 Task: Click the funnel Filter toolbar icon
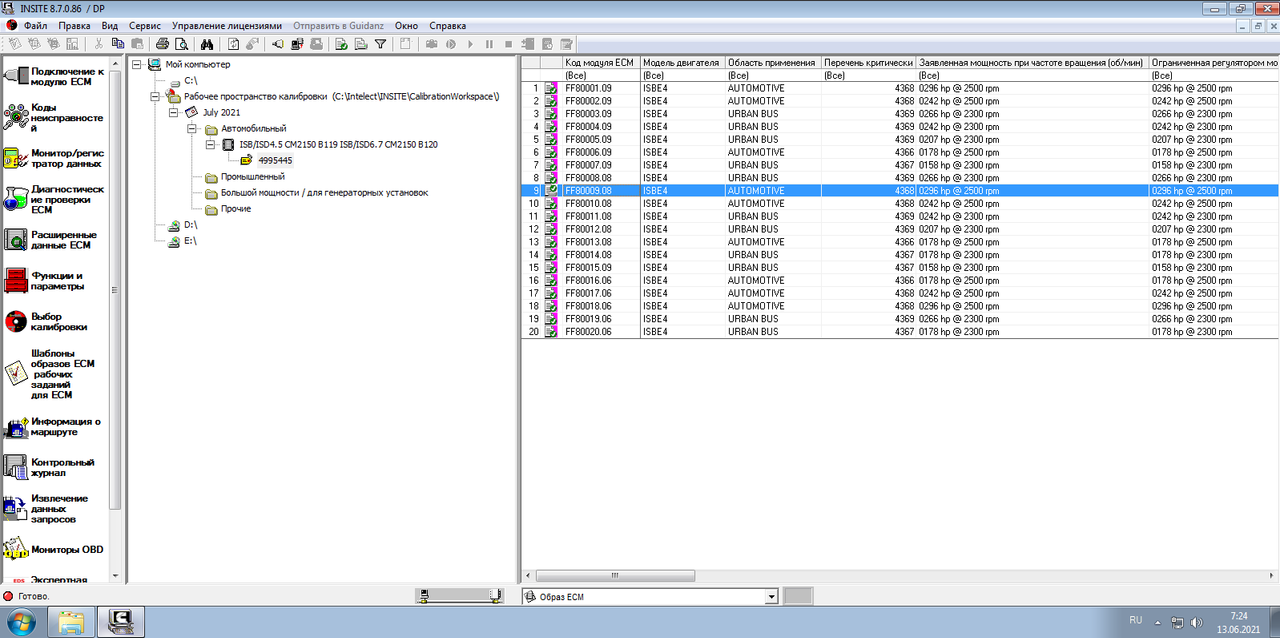(x=380, y=44)
